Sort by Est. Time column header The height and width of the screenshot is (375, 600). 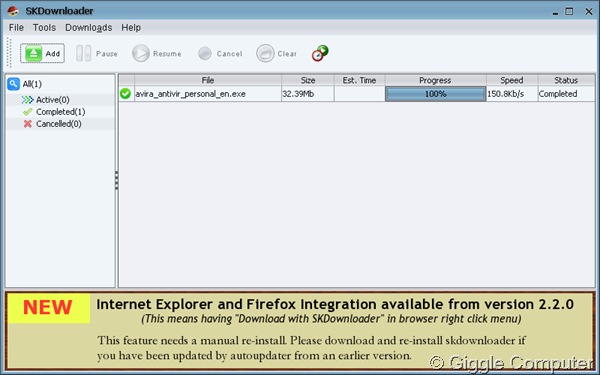click(359, 80)
